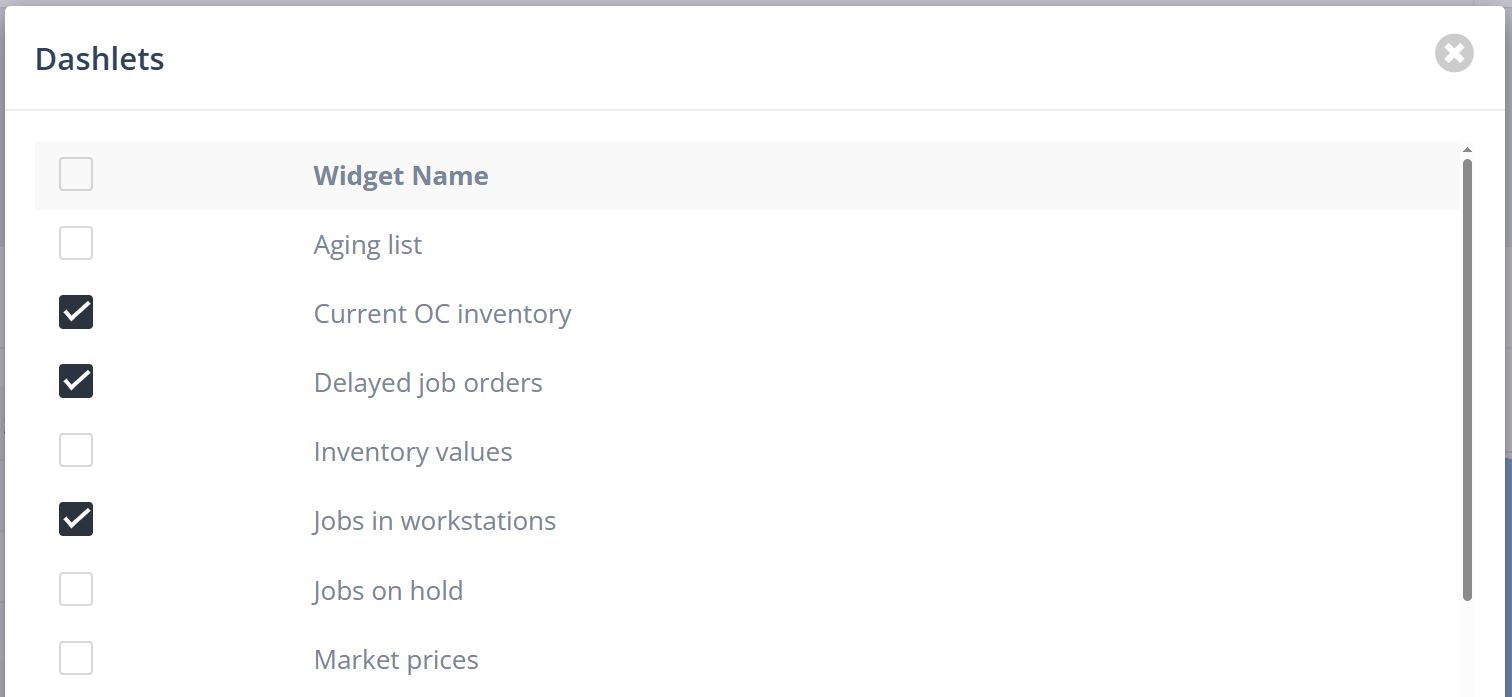Check the Inventory values checkbox
The image size is (1512, 697).
(76, 451)
